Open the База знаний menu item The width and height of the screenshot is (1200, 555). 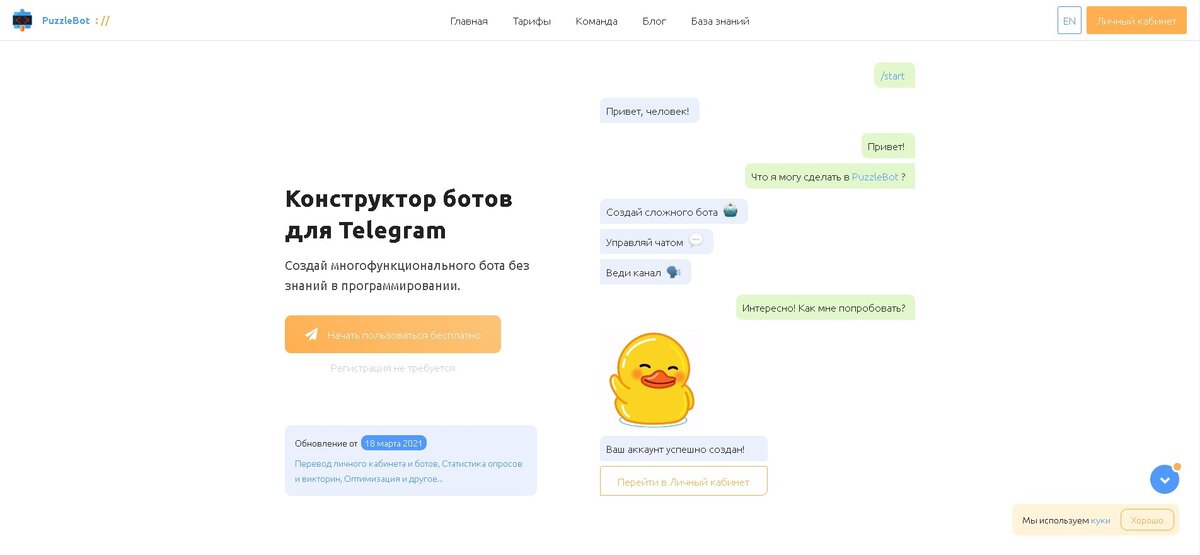point(720,21)
